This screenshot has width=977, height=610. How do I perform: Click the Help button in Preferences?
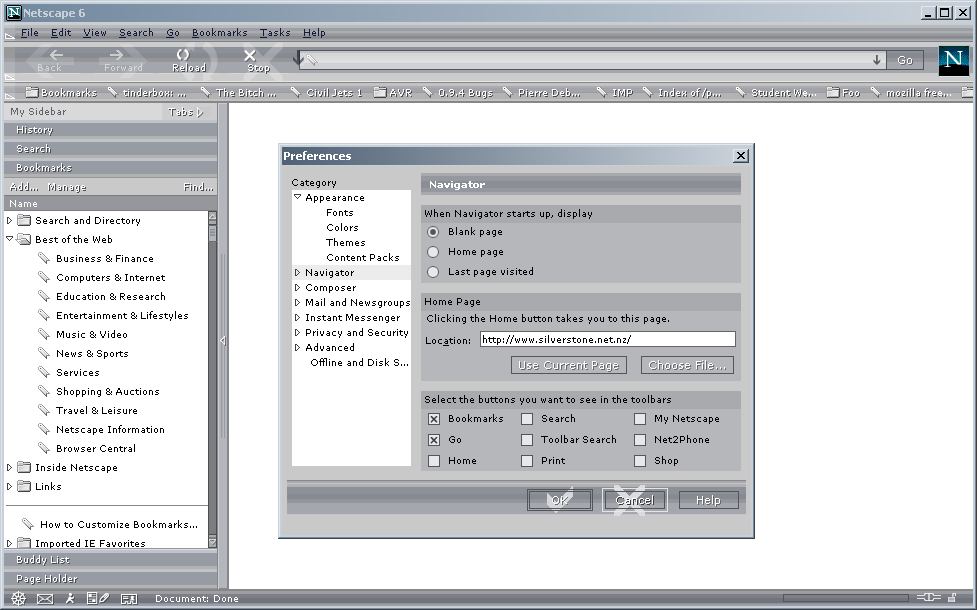(708, 500)
